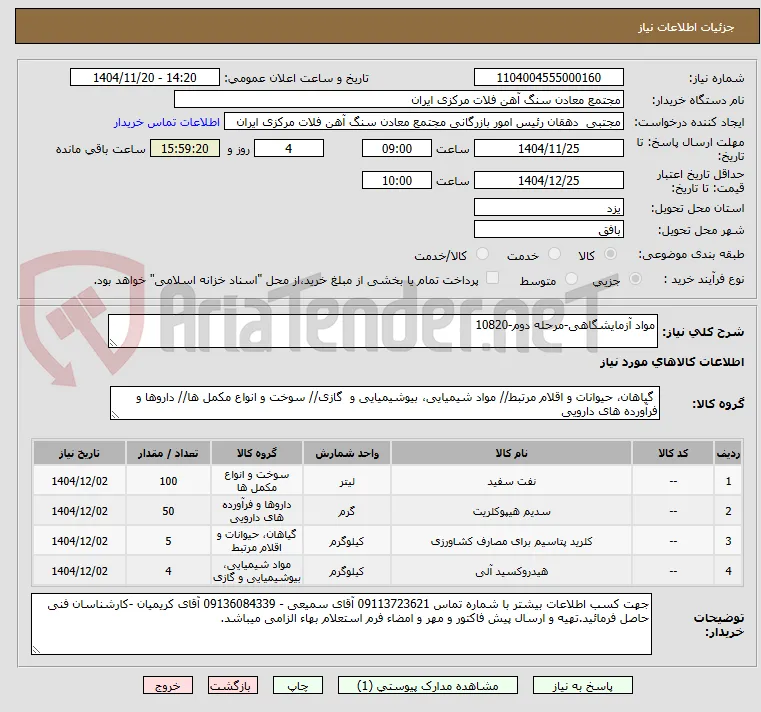This screenshot has height=712, width=761.
Task: Select the 'کالا/خدمت' radio button
Action: pyautogui.click(x=482, y=254)
